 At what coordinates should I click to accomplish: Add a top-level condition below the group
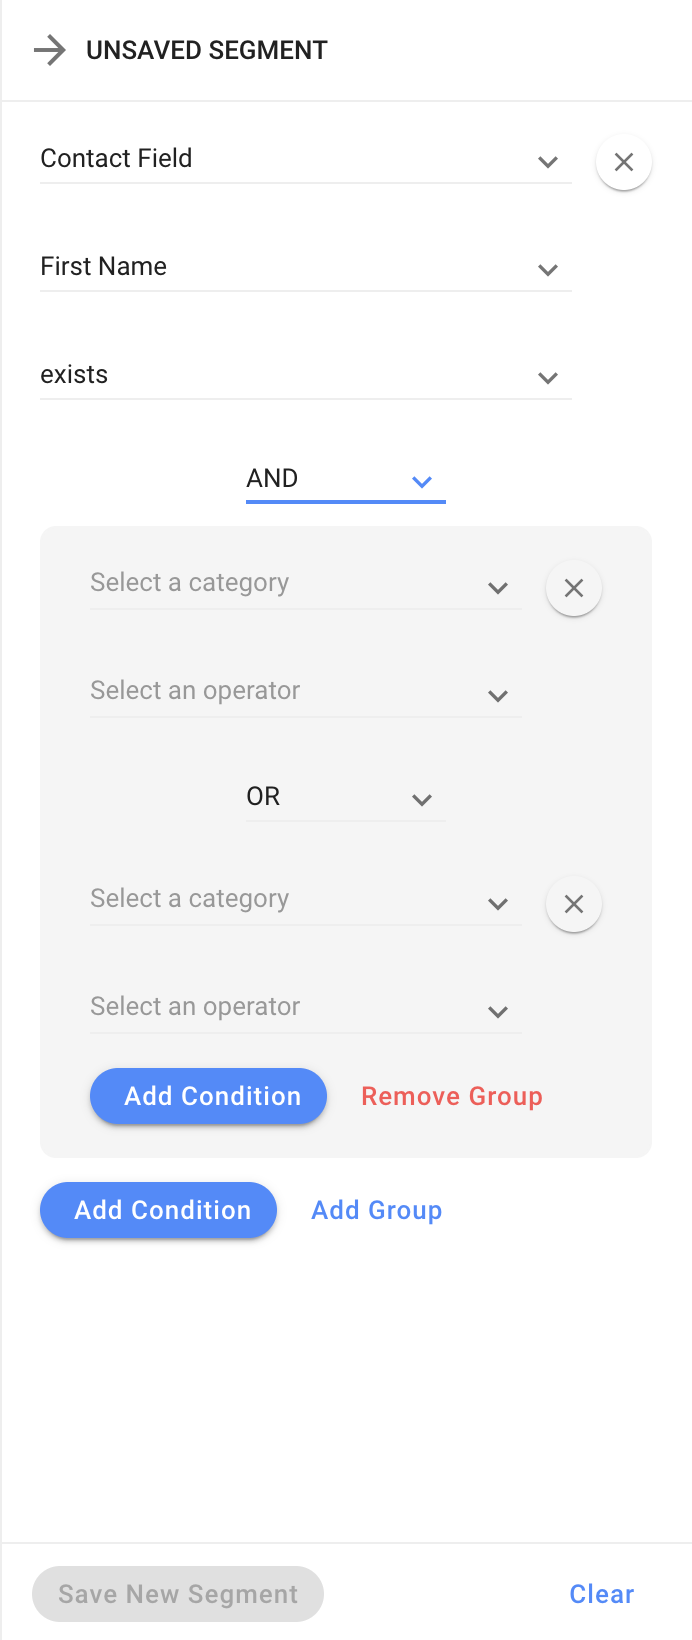click(x=158, y=1210)
